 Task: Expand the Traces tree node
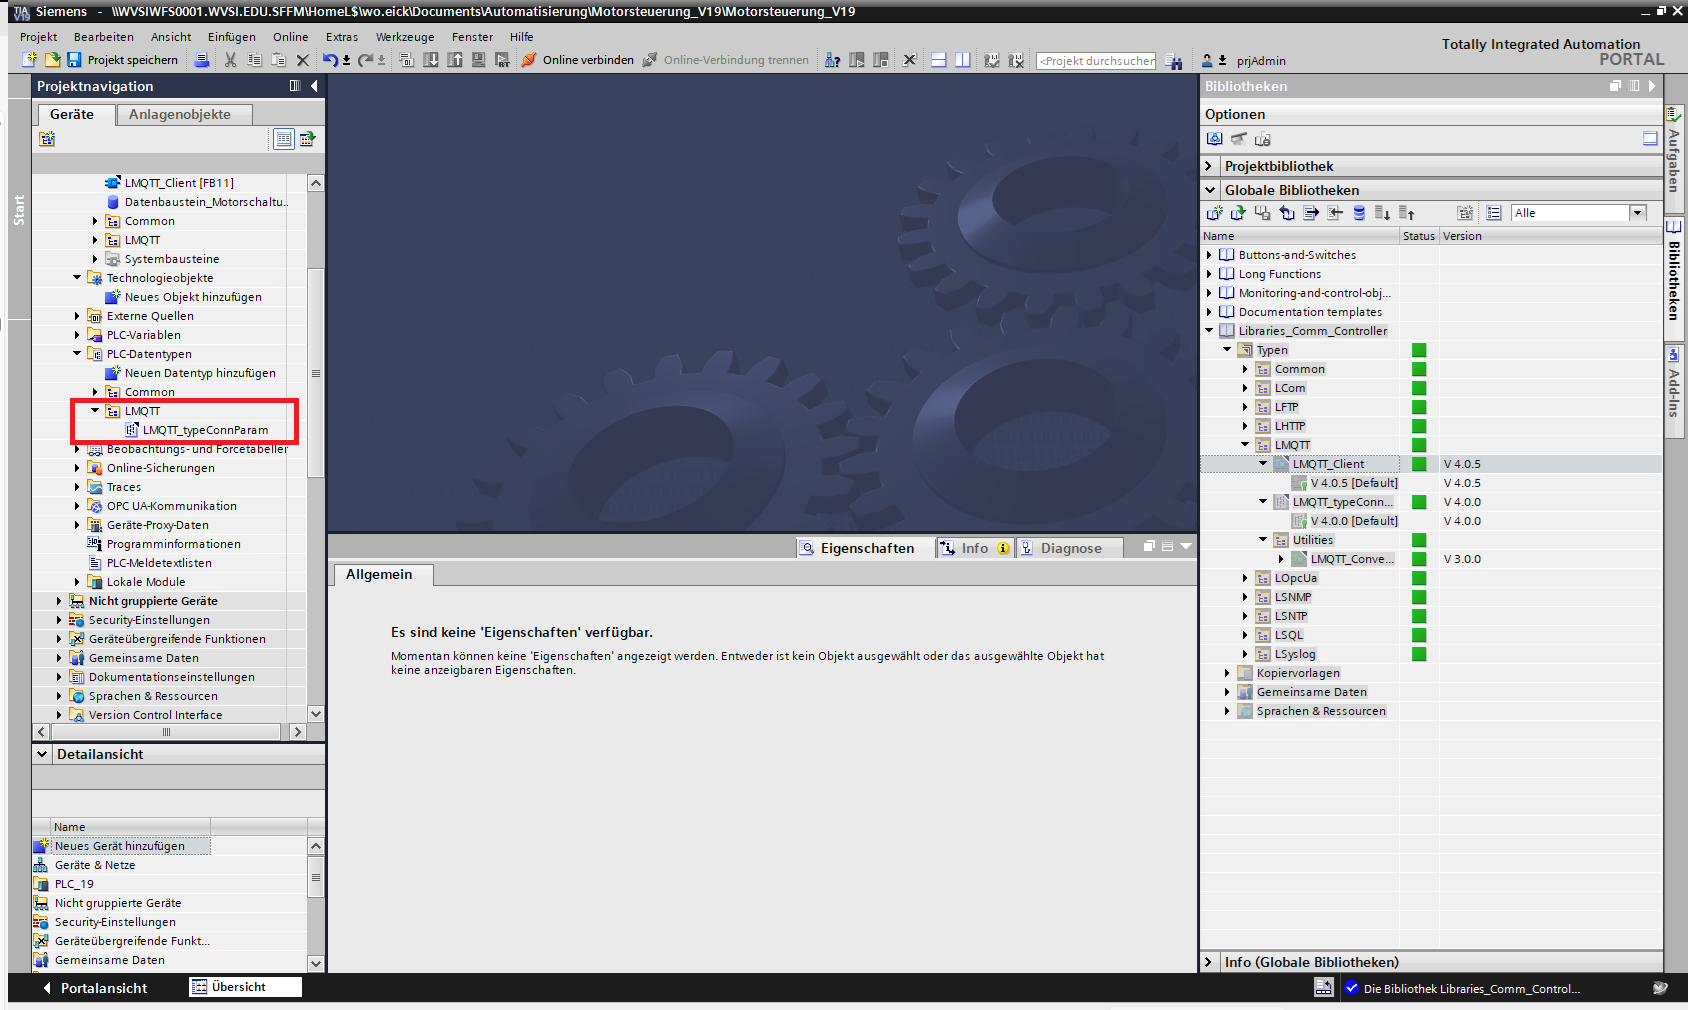tap(77, 487)
